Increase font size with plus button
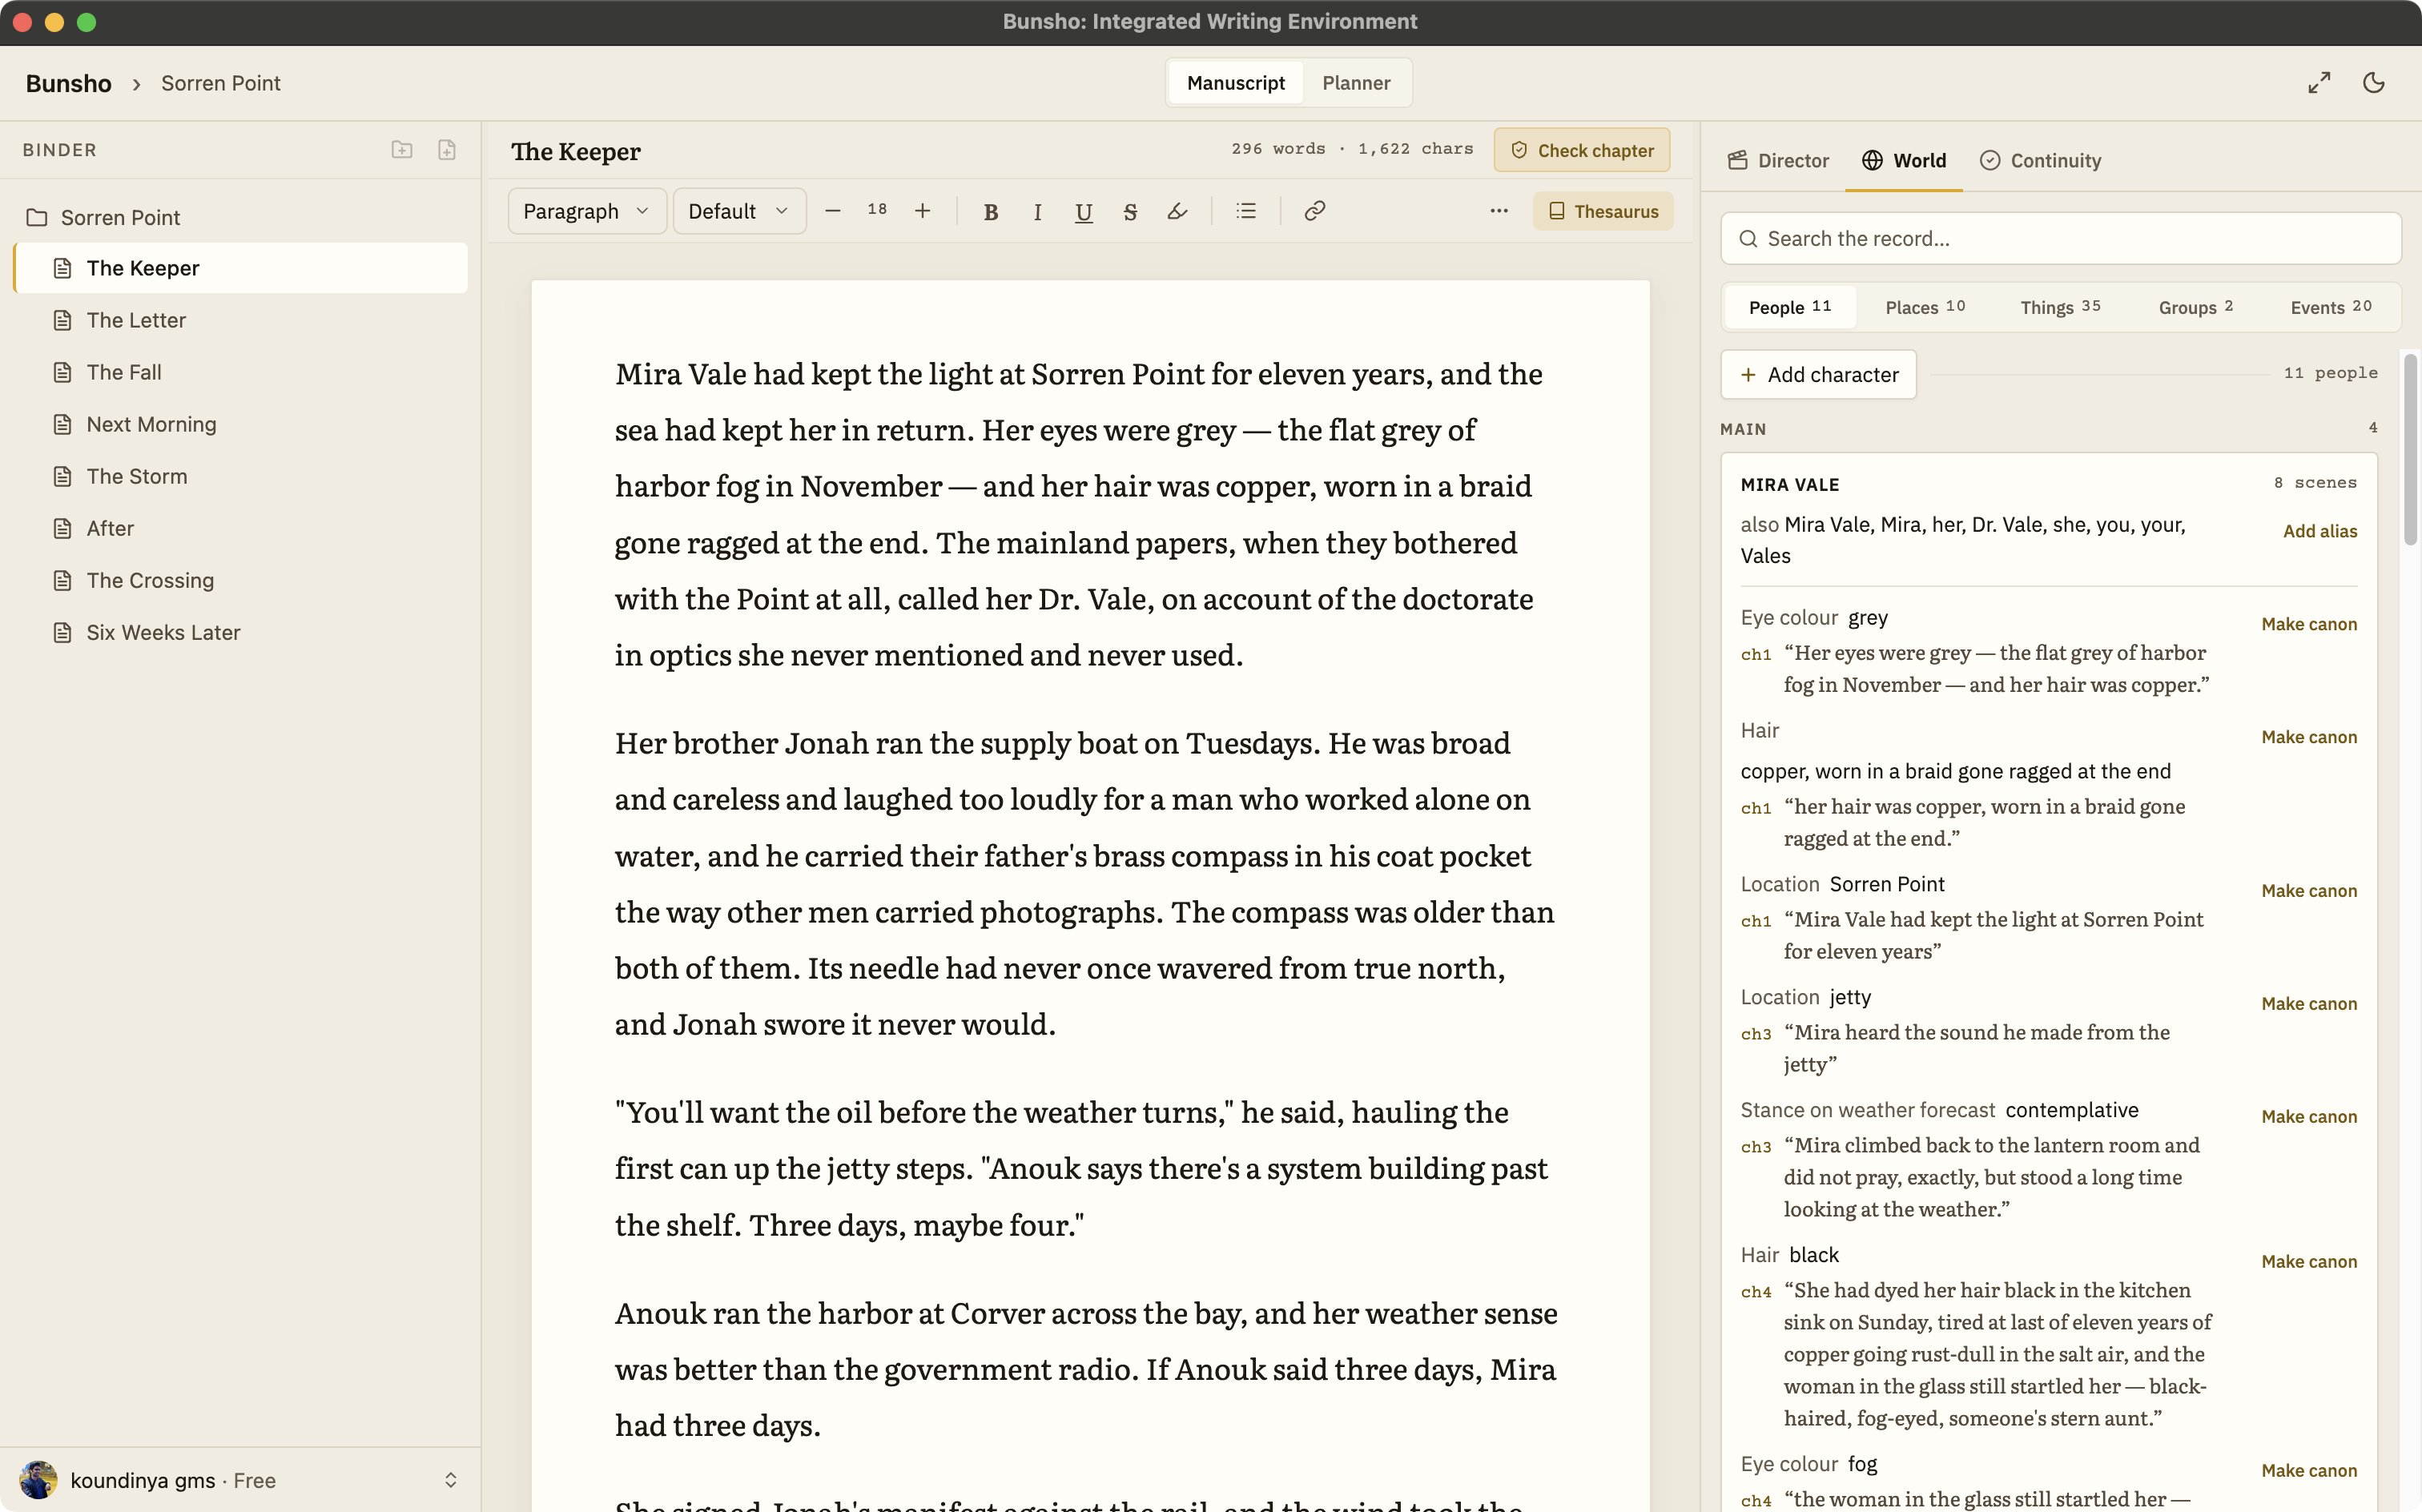Viewport: 2422px width, 1512px height. 922,211
